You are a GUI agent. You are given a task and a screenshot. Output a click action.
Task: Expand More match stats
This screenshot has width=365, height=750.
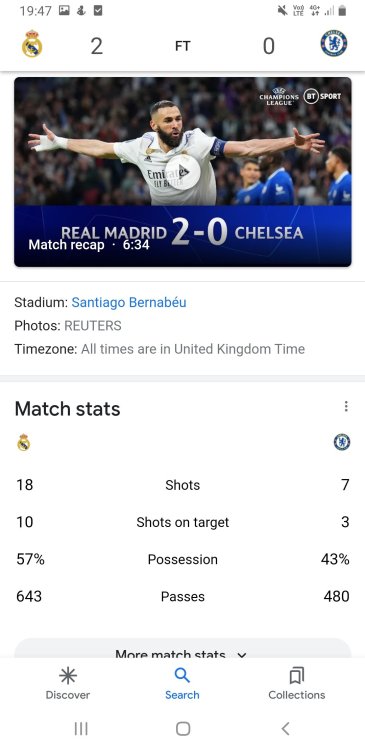point(183,653)
